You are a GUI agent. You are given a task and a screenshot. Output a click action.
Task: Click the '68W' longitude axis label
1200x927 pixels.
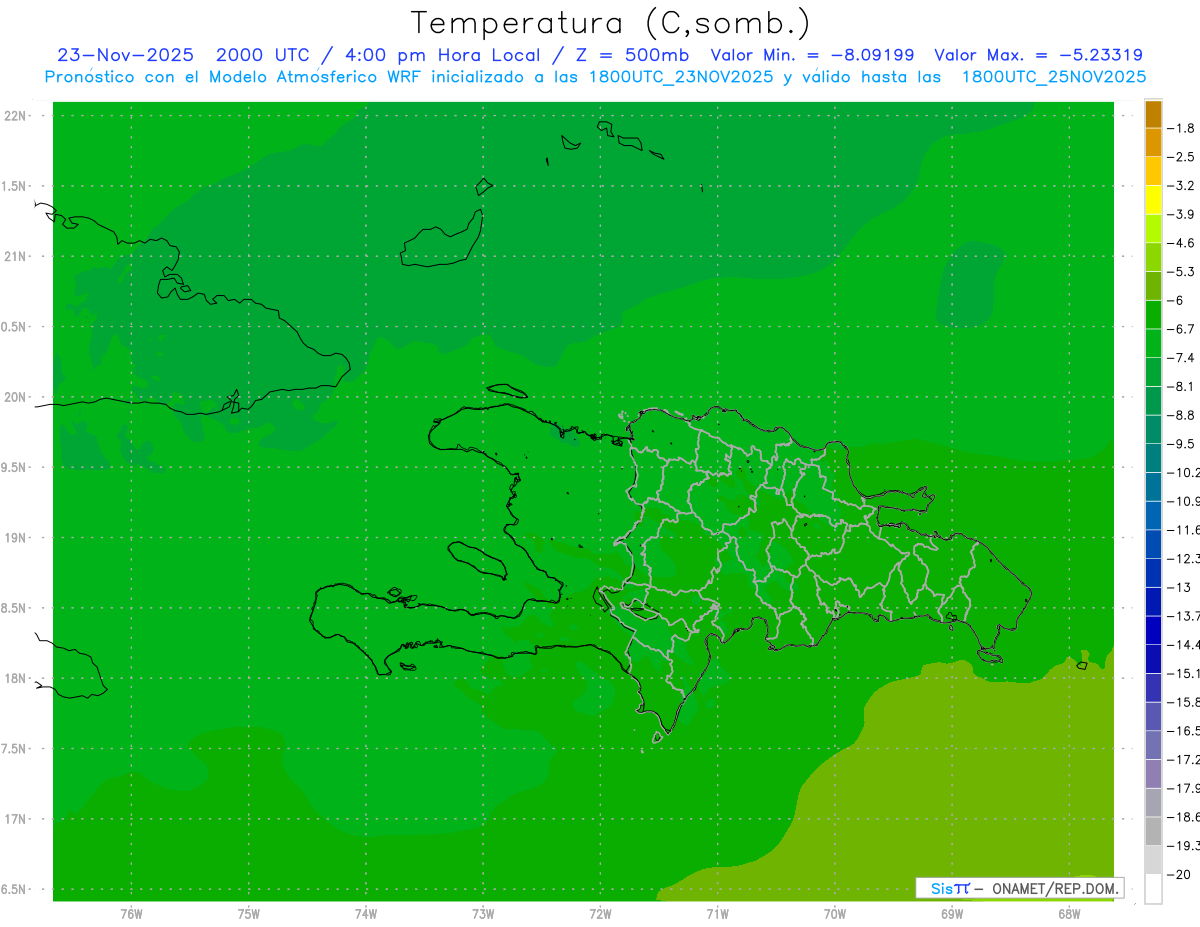tap(1069, 914)
